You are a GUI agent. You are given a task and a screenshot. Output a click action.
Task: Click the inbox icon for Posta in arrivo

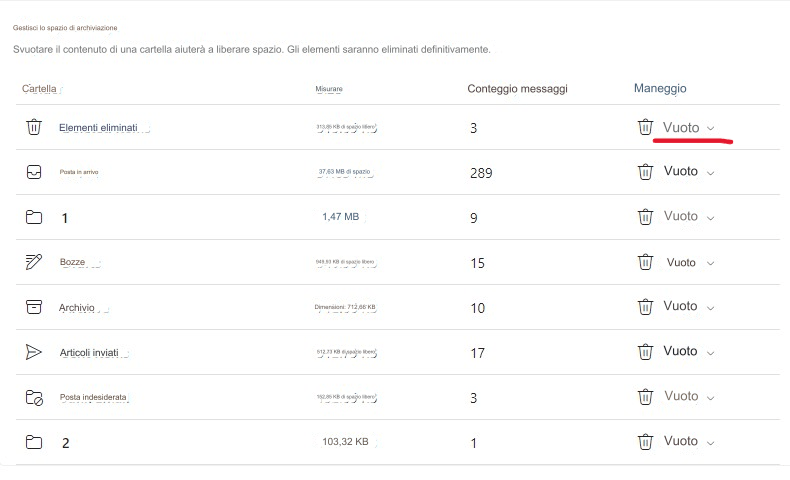click(x=34, y=172)
